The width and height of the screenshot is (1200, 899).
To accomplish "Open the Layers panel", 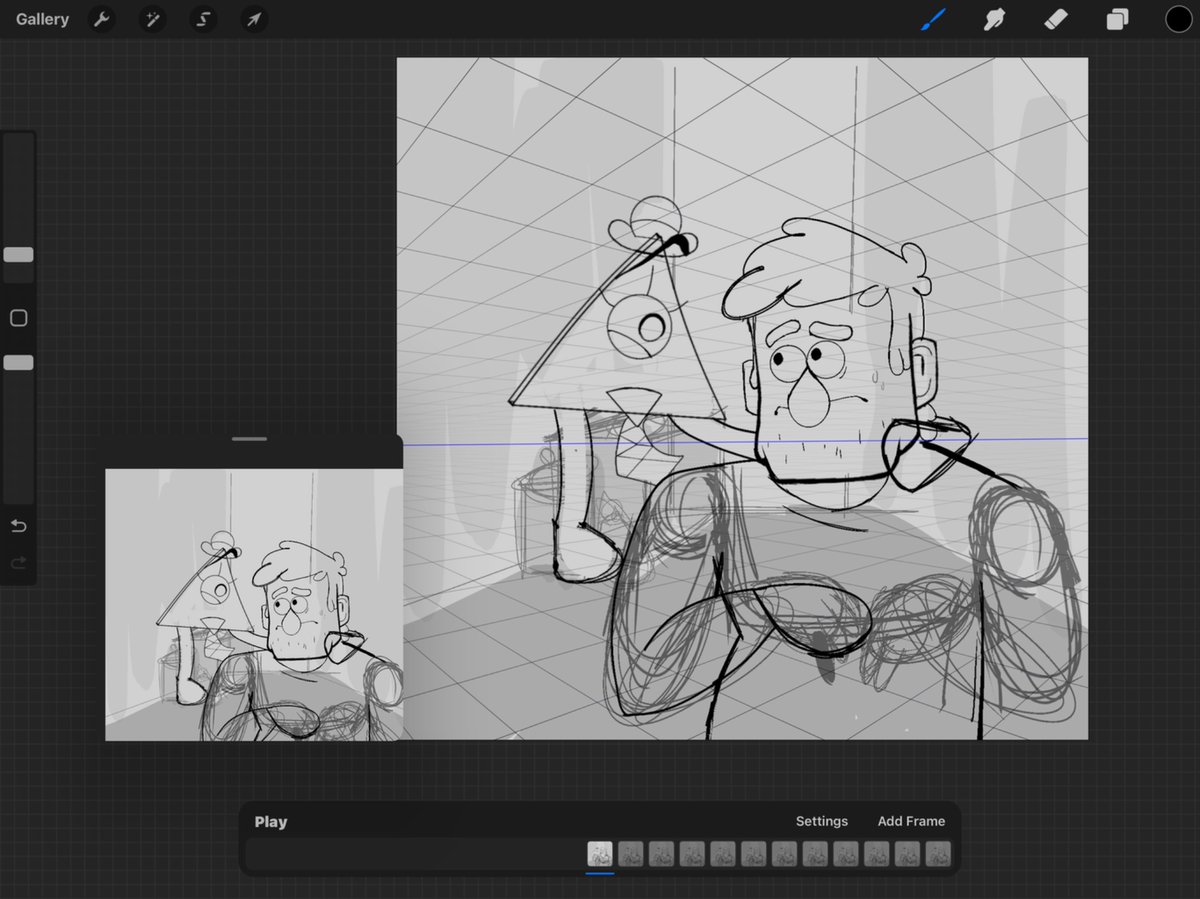I will (x=1117, y=19).
